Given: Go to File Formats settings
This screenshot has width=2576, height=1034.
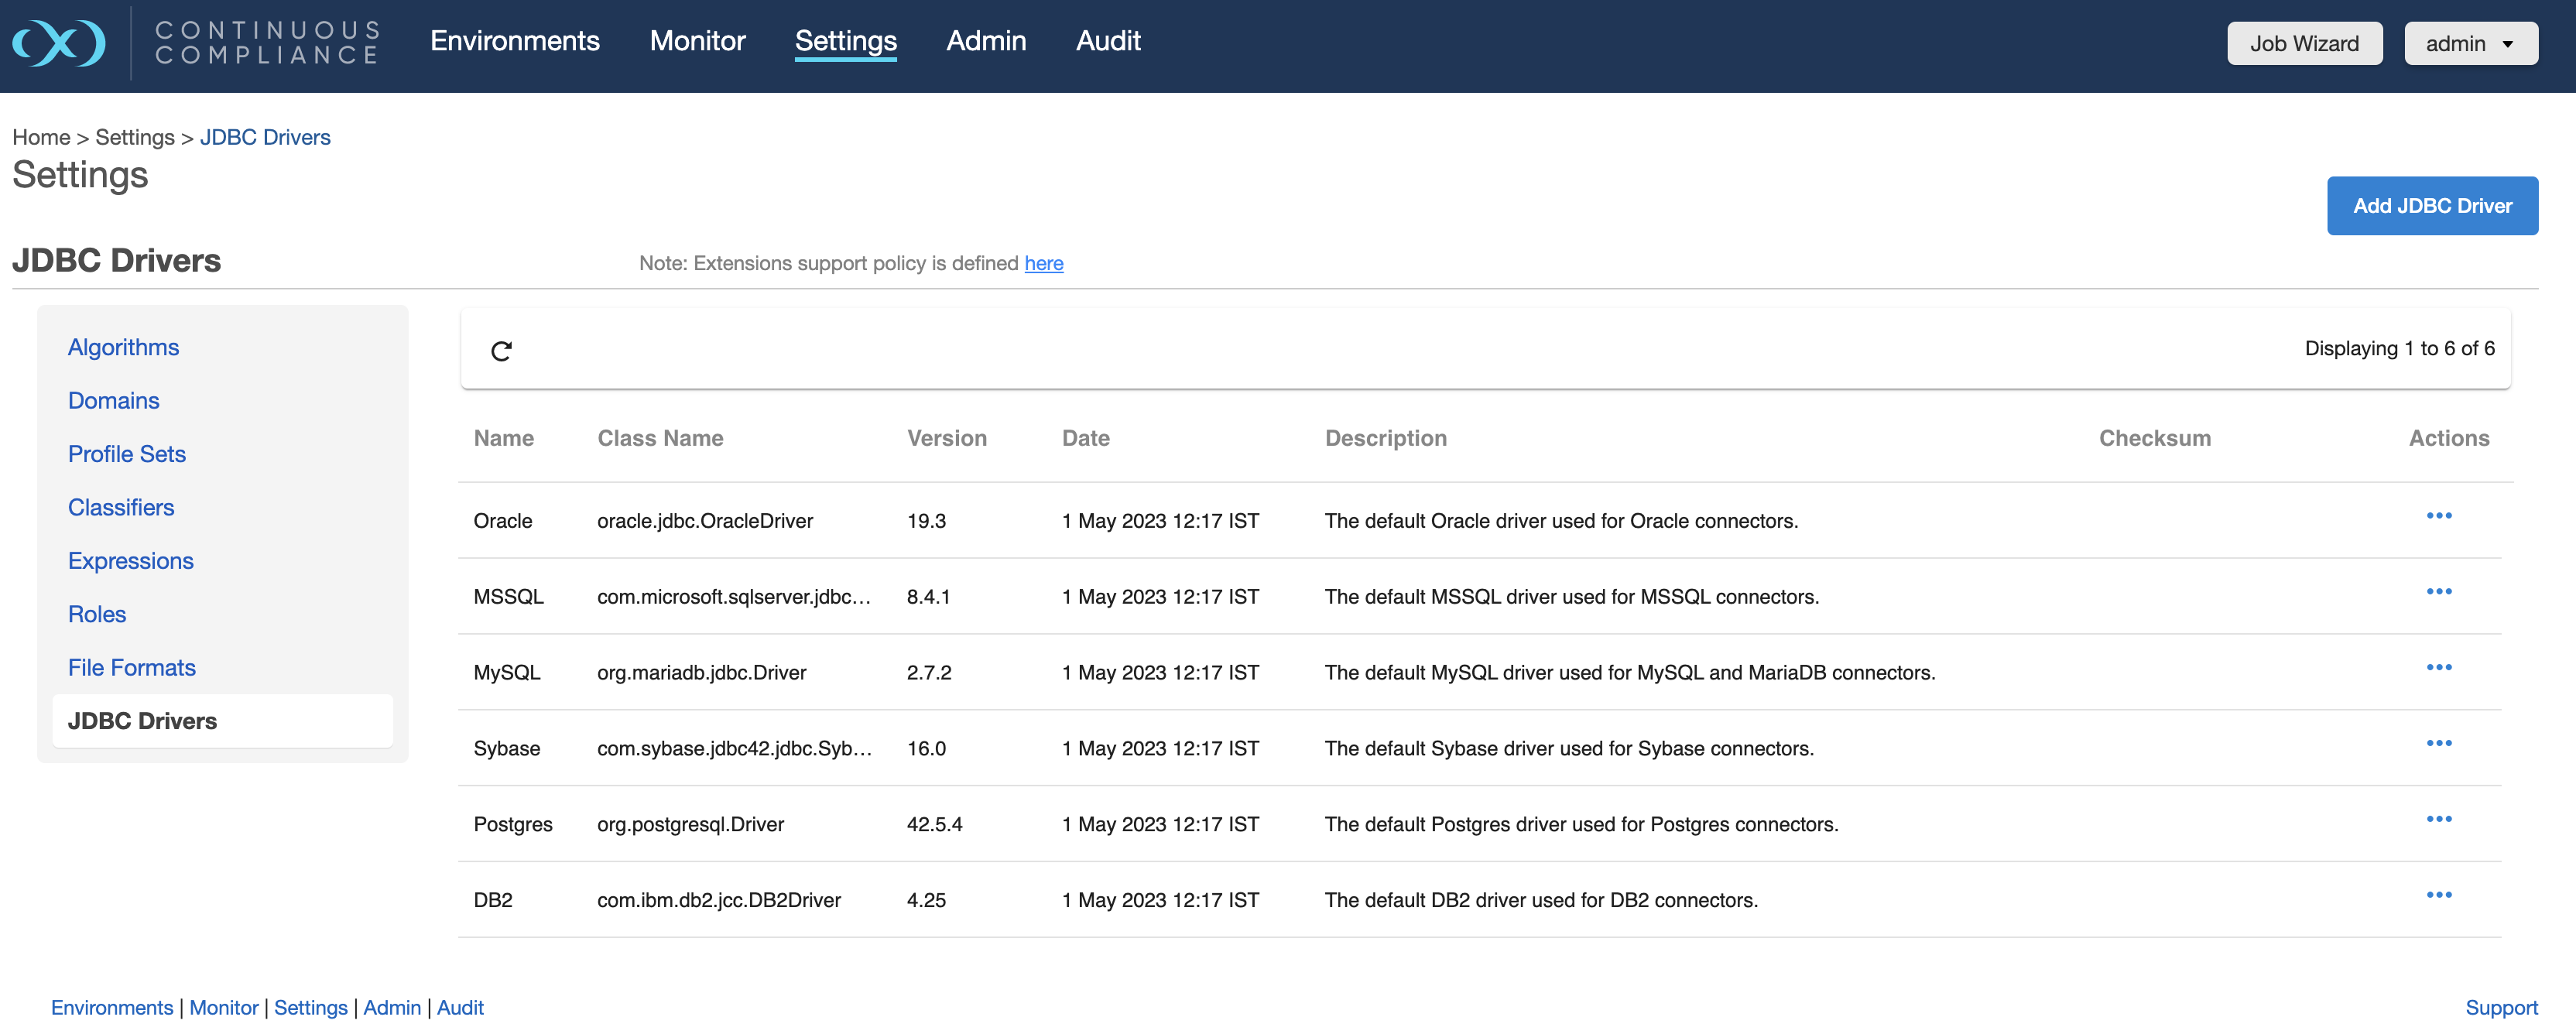Looking at the screenshot, I should 131,668.
